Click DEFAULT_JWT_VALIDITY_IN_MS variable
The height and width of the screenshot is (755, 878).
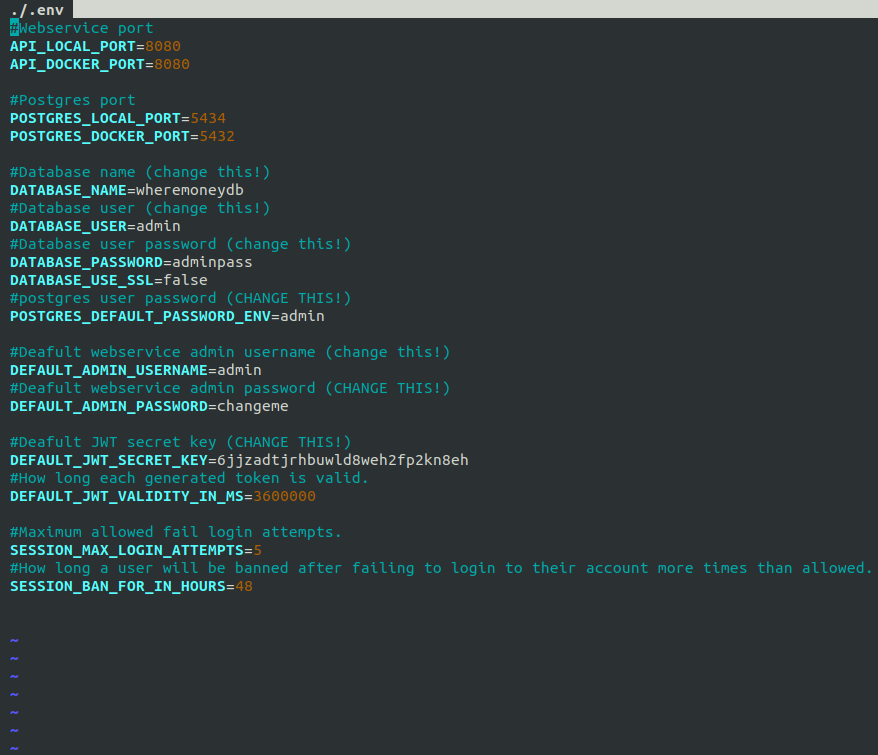click(127, 496)
